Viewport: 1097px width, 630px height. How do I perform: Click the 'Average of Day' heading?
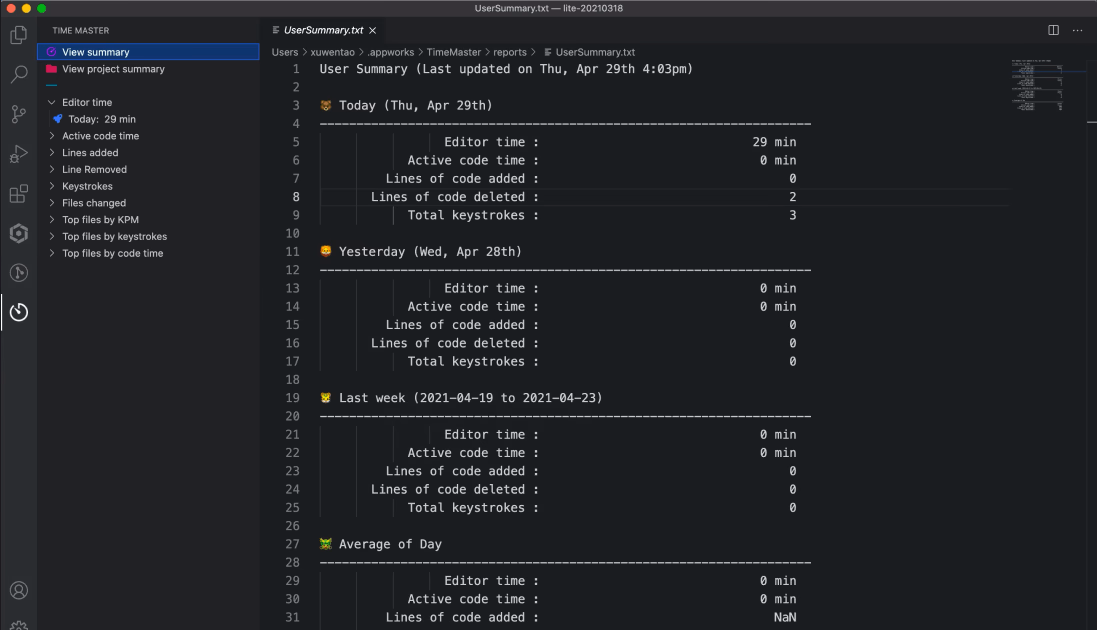tap(390, 544)
